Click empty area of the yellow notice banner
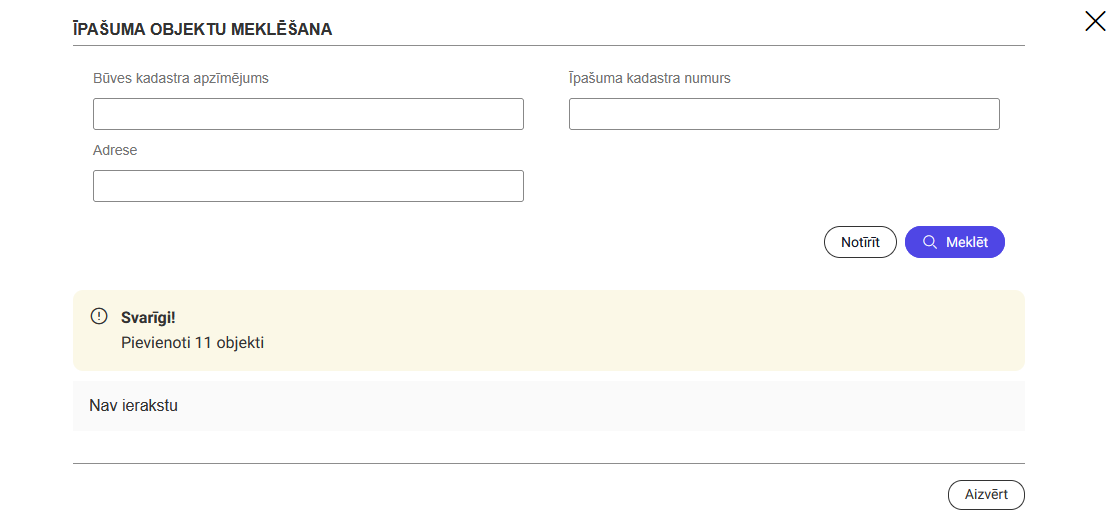The height and width of the screenshot is (525, 1110). [x=650, y=330]
